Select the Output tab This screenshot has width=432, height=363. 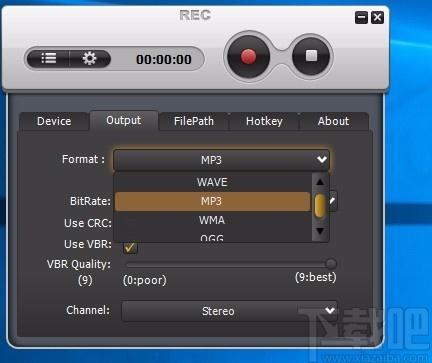tap(124, 120)
